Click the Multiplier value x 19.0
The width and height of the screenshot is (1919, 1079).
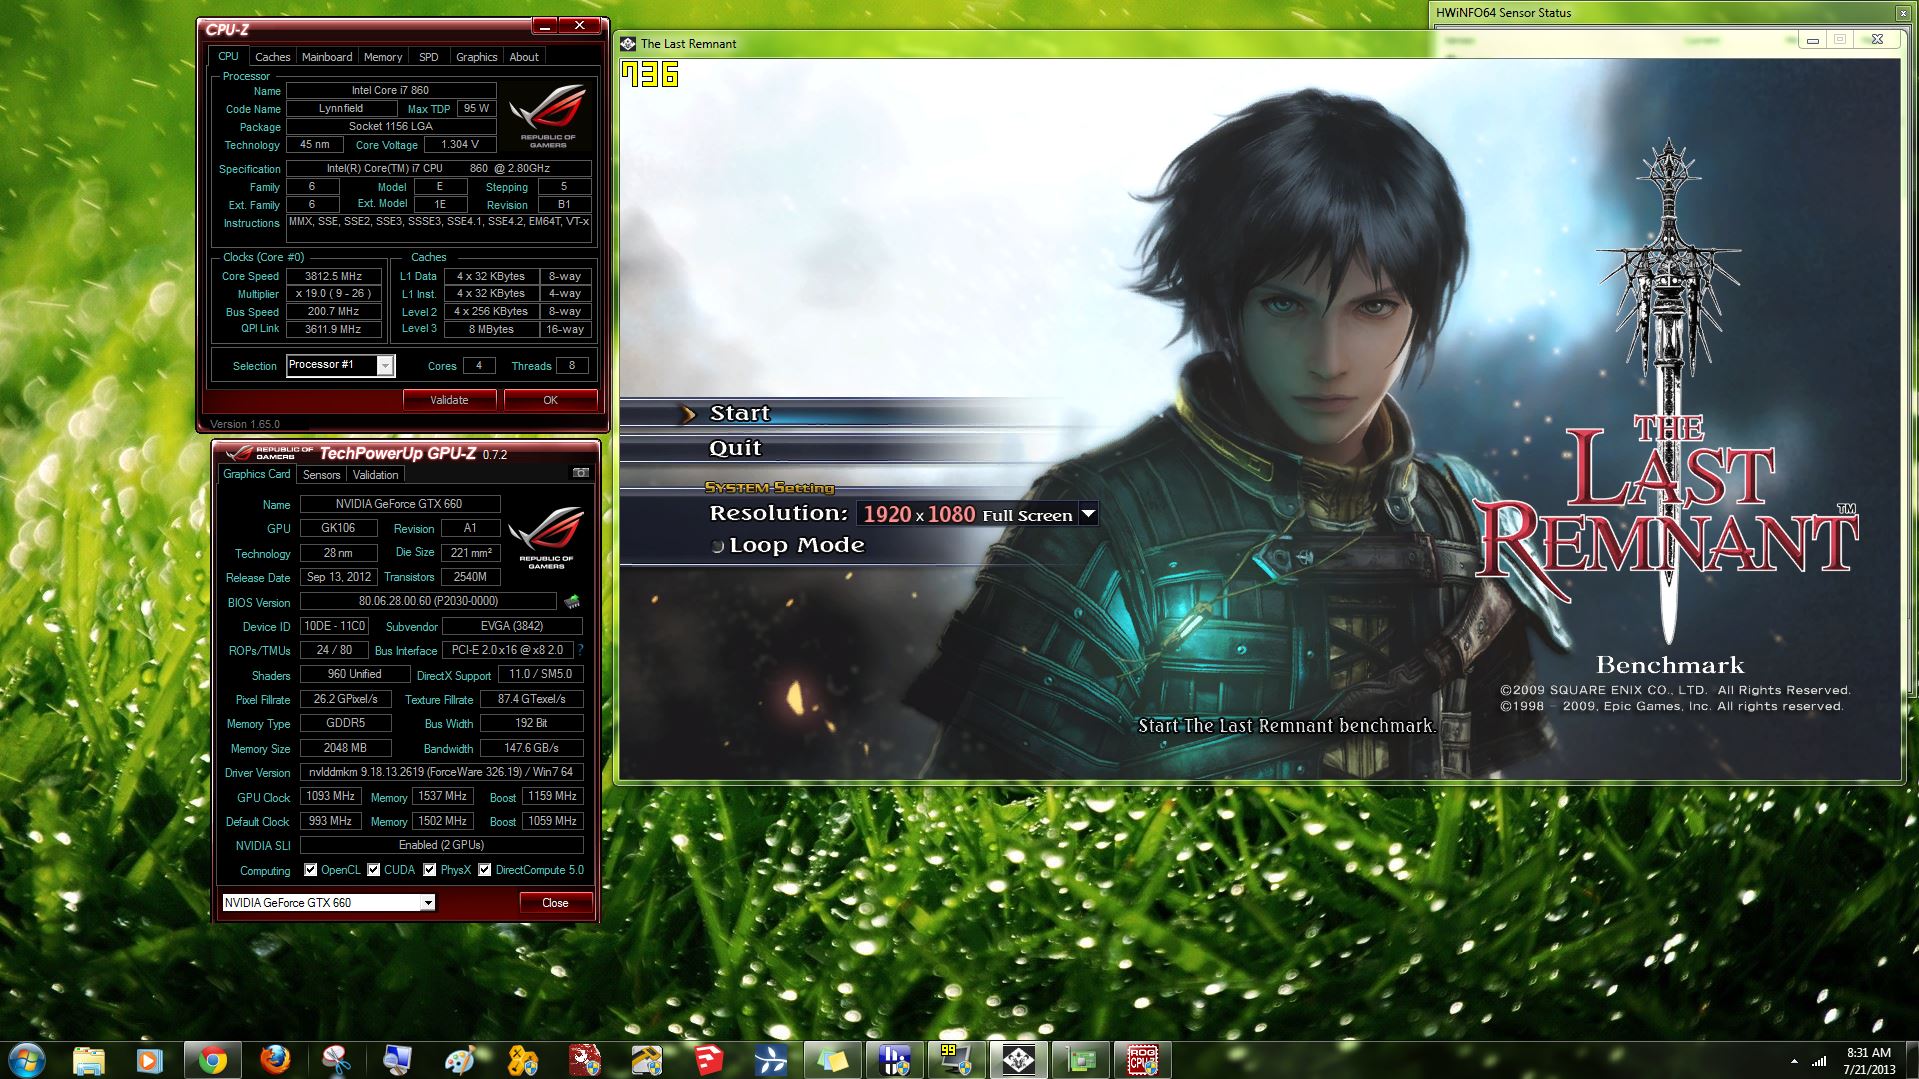334,294
